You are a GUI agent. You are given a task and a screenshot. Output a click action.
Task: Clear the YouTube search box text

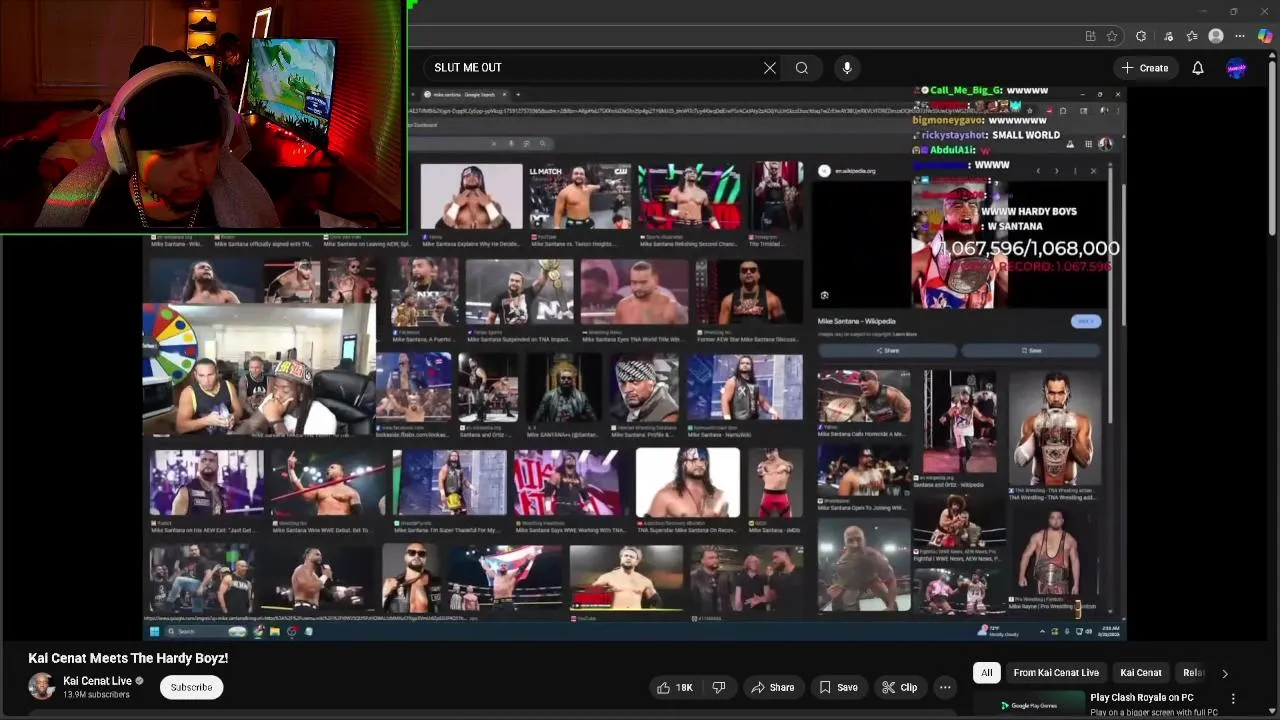pos(770,68)
